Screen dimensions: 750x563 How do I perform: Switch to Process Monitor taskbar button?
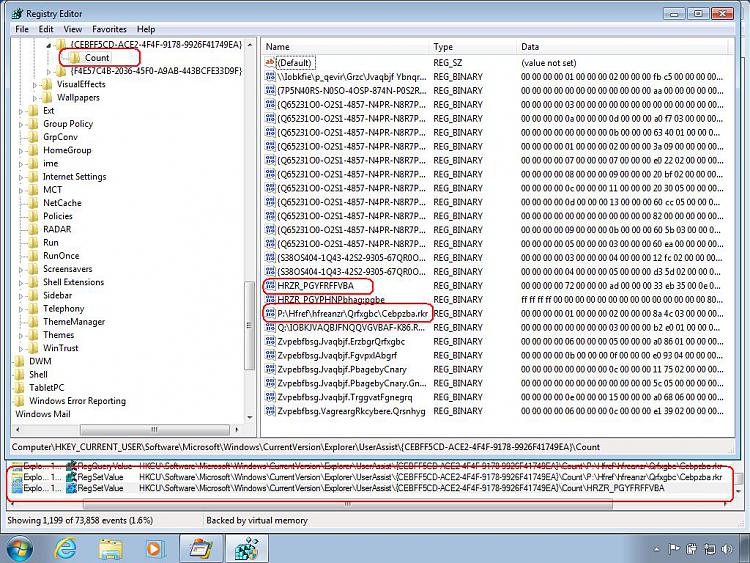201,549
